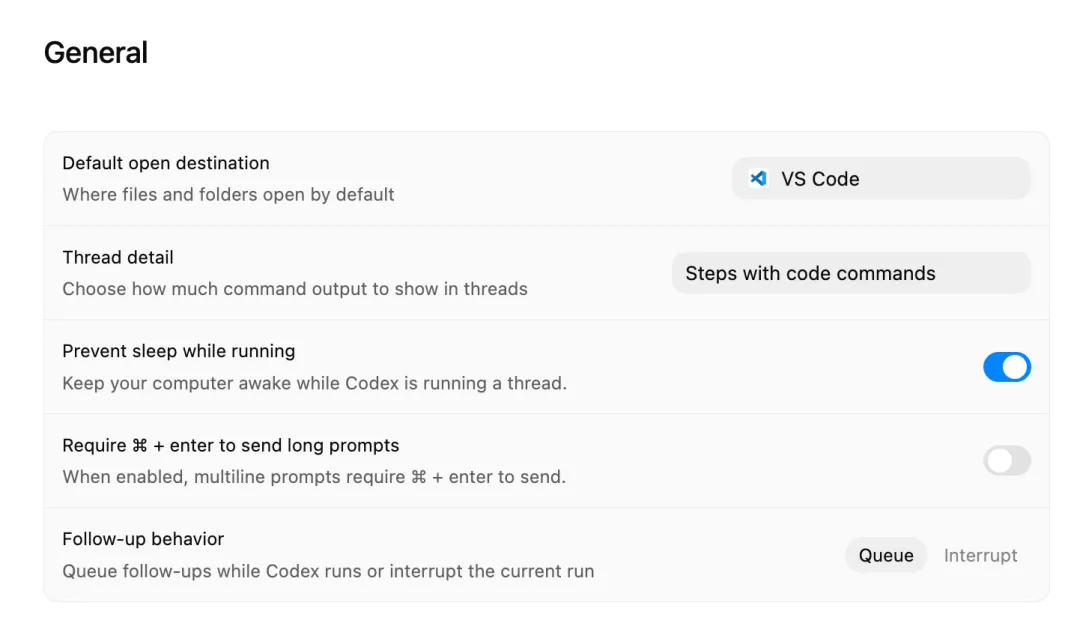Expand the Thread detail dropdown
This screenshot has width=1080, height=641.
point(850,273)
